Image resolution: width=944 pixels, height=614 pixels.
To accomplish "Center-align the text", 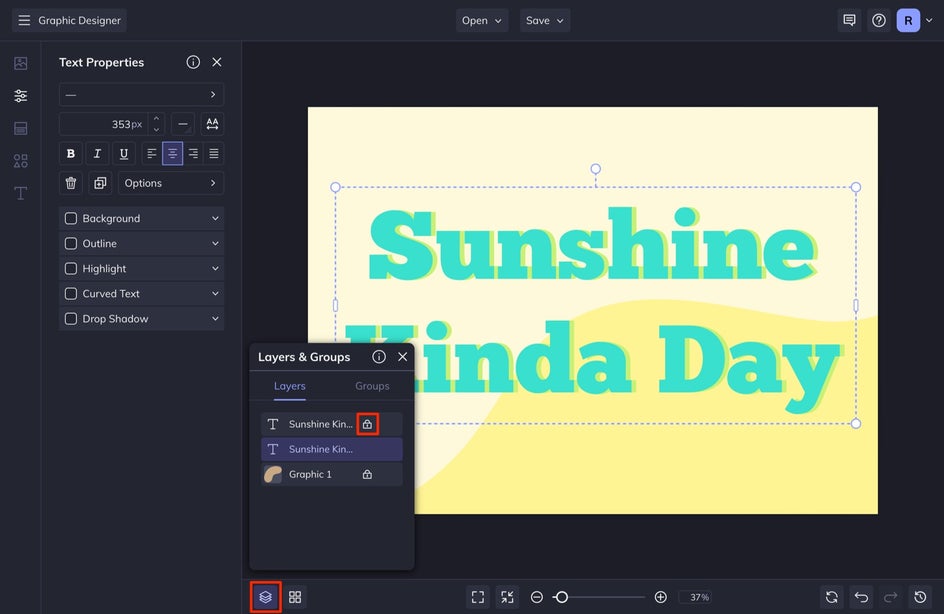I will pos(172,154).
